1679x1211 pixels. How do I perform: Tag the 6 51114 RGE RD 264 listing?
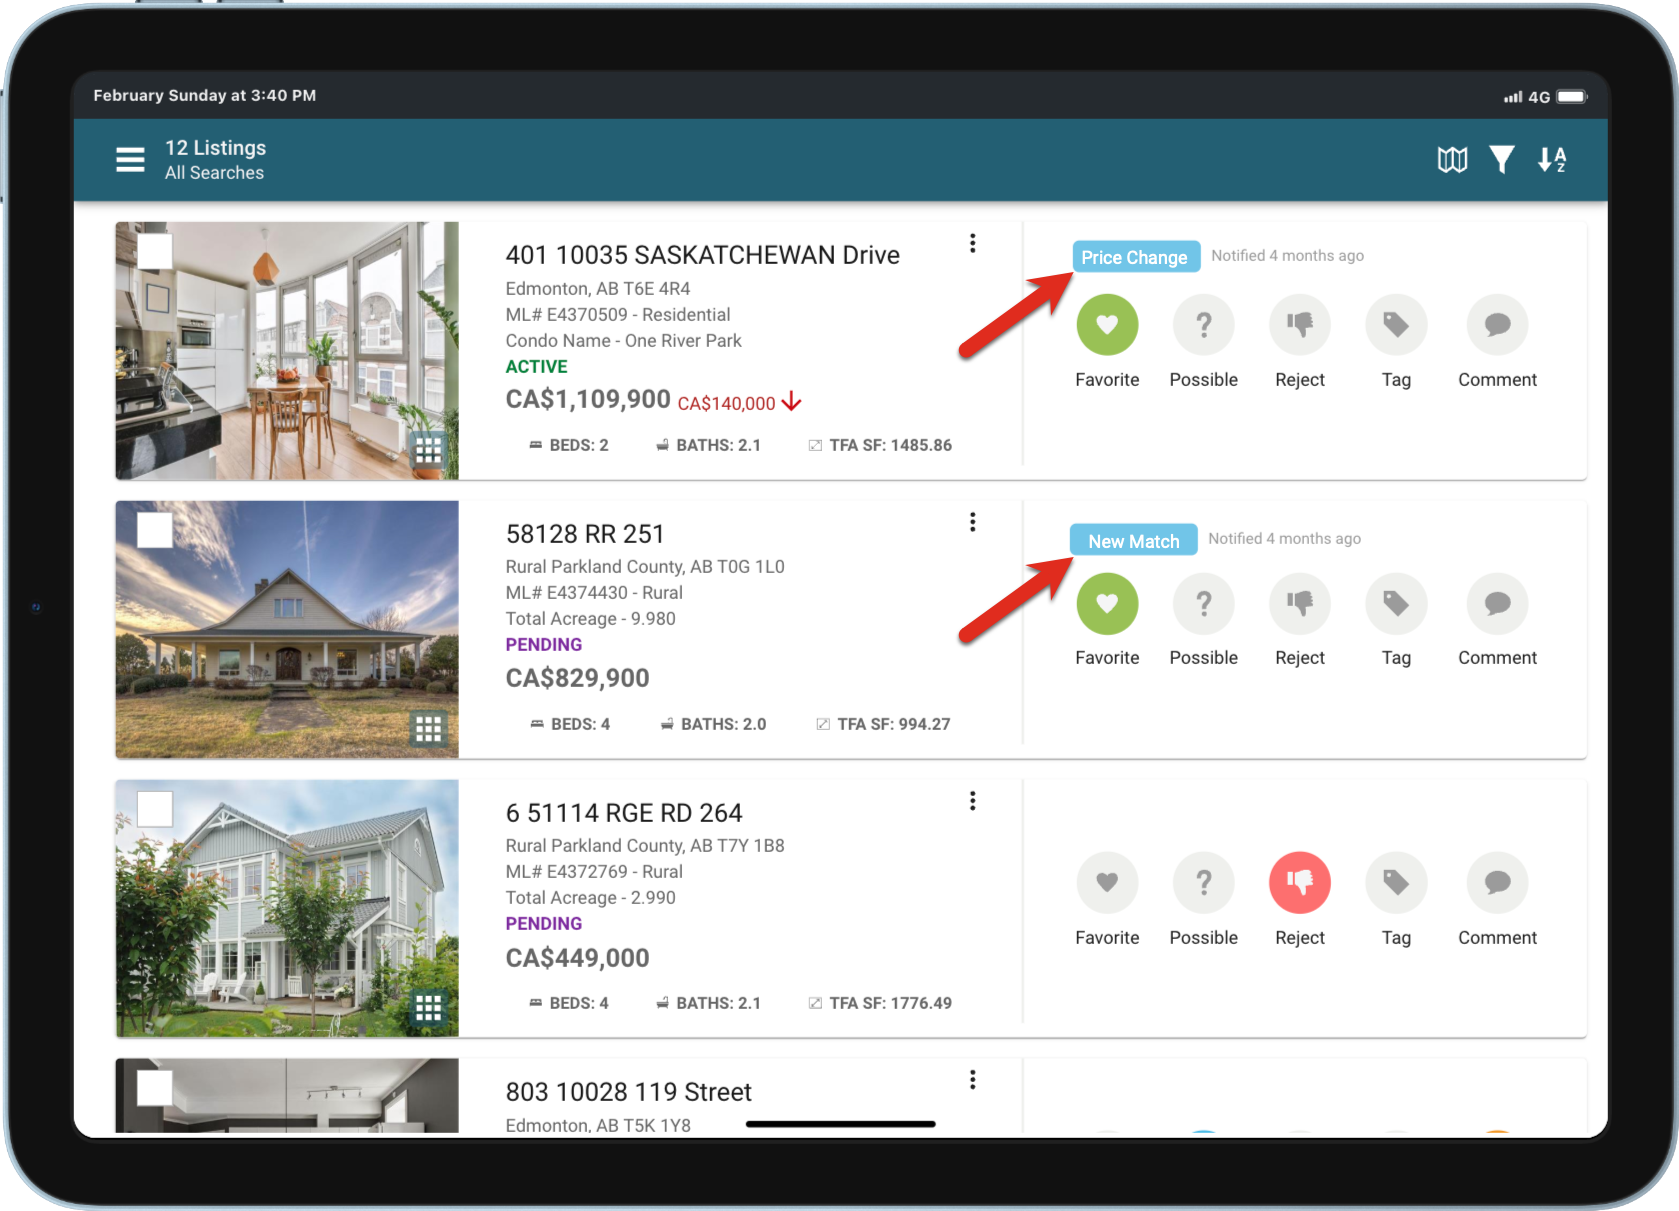pos(1396,883)
